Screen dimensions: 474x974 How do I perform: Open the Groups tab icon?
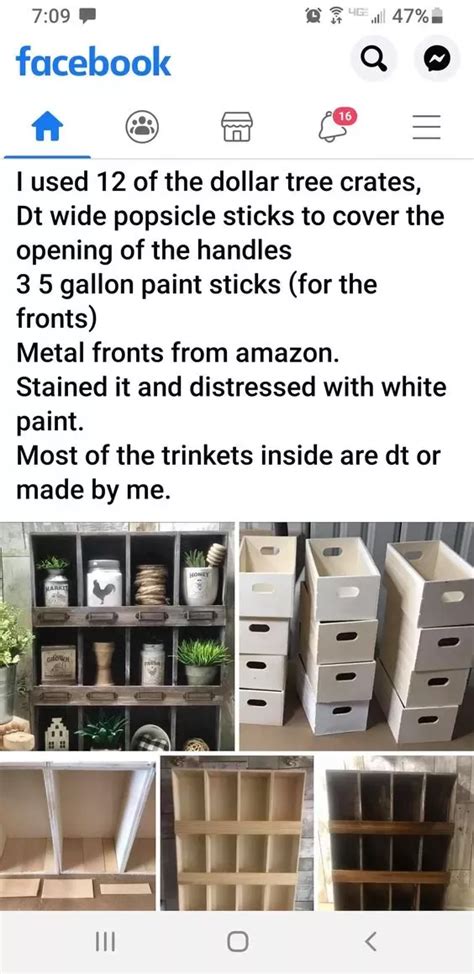coord(142,127)
